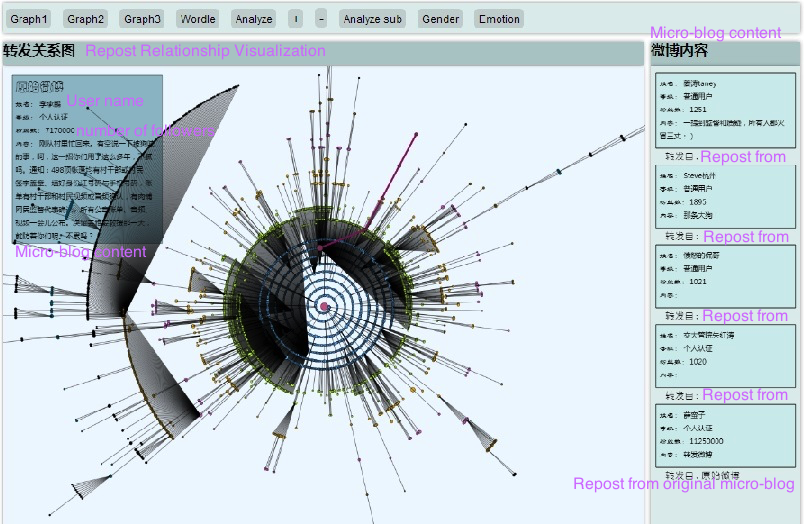Screen dimensions: 804x524
Task: Select the pink center node of the radial graph
Action: pos(324,306)
